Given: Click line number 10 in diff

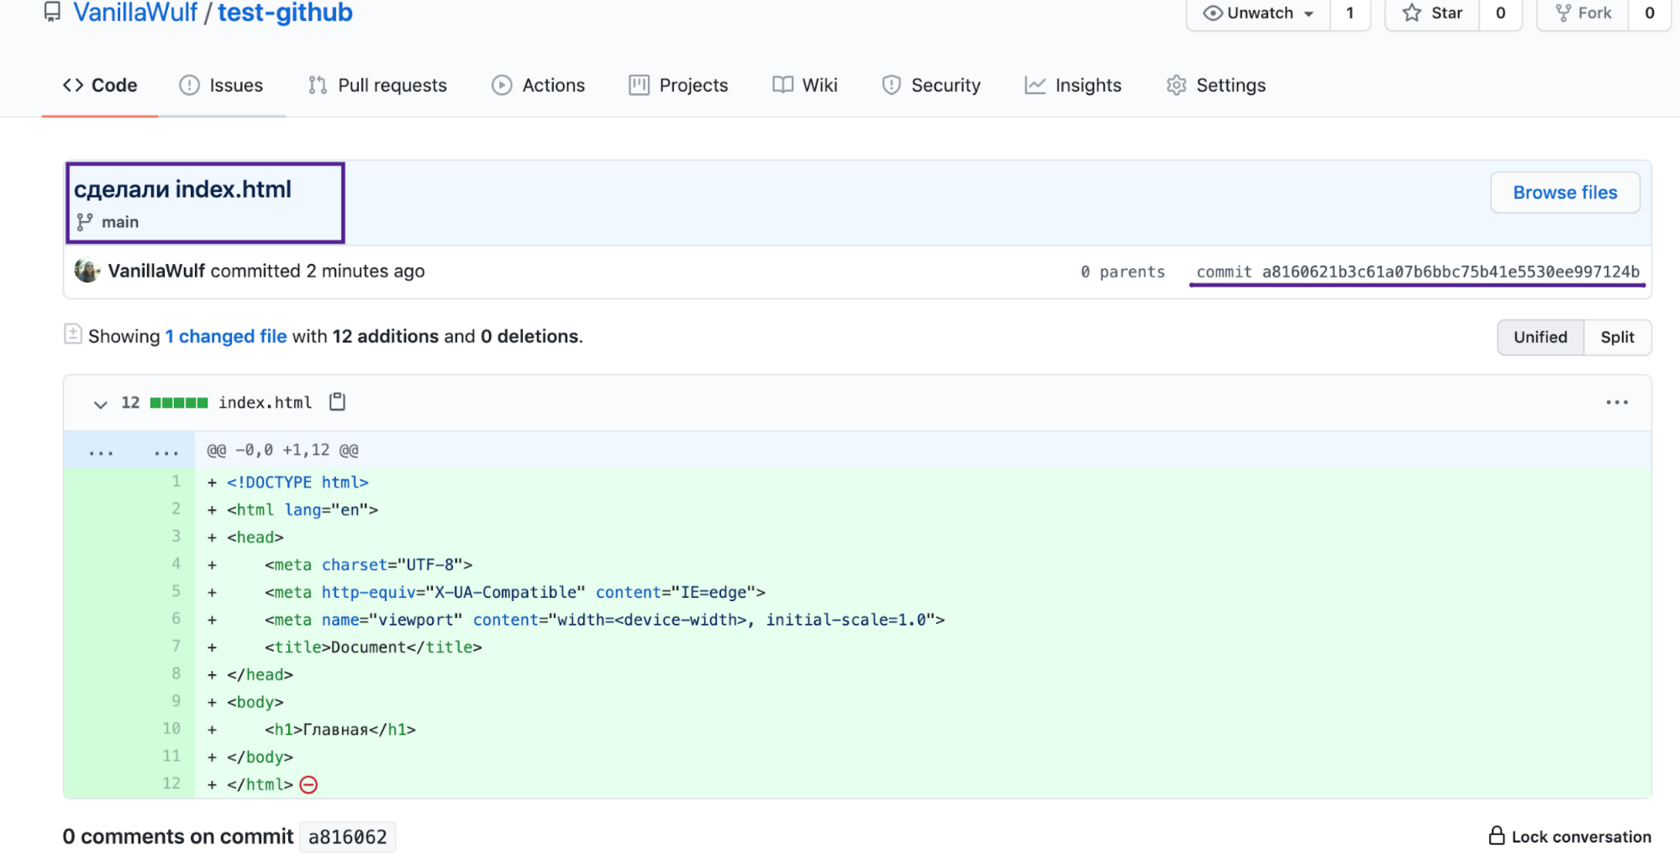Looking at the screenshot, I should (171, 729).
